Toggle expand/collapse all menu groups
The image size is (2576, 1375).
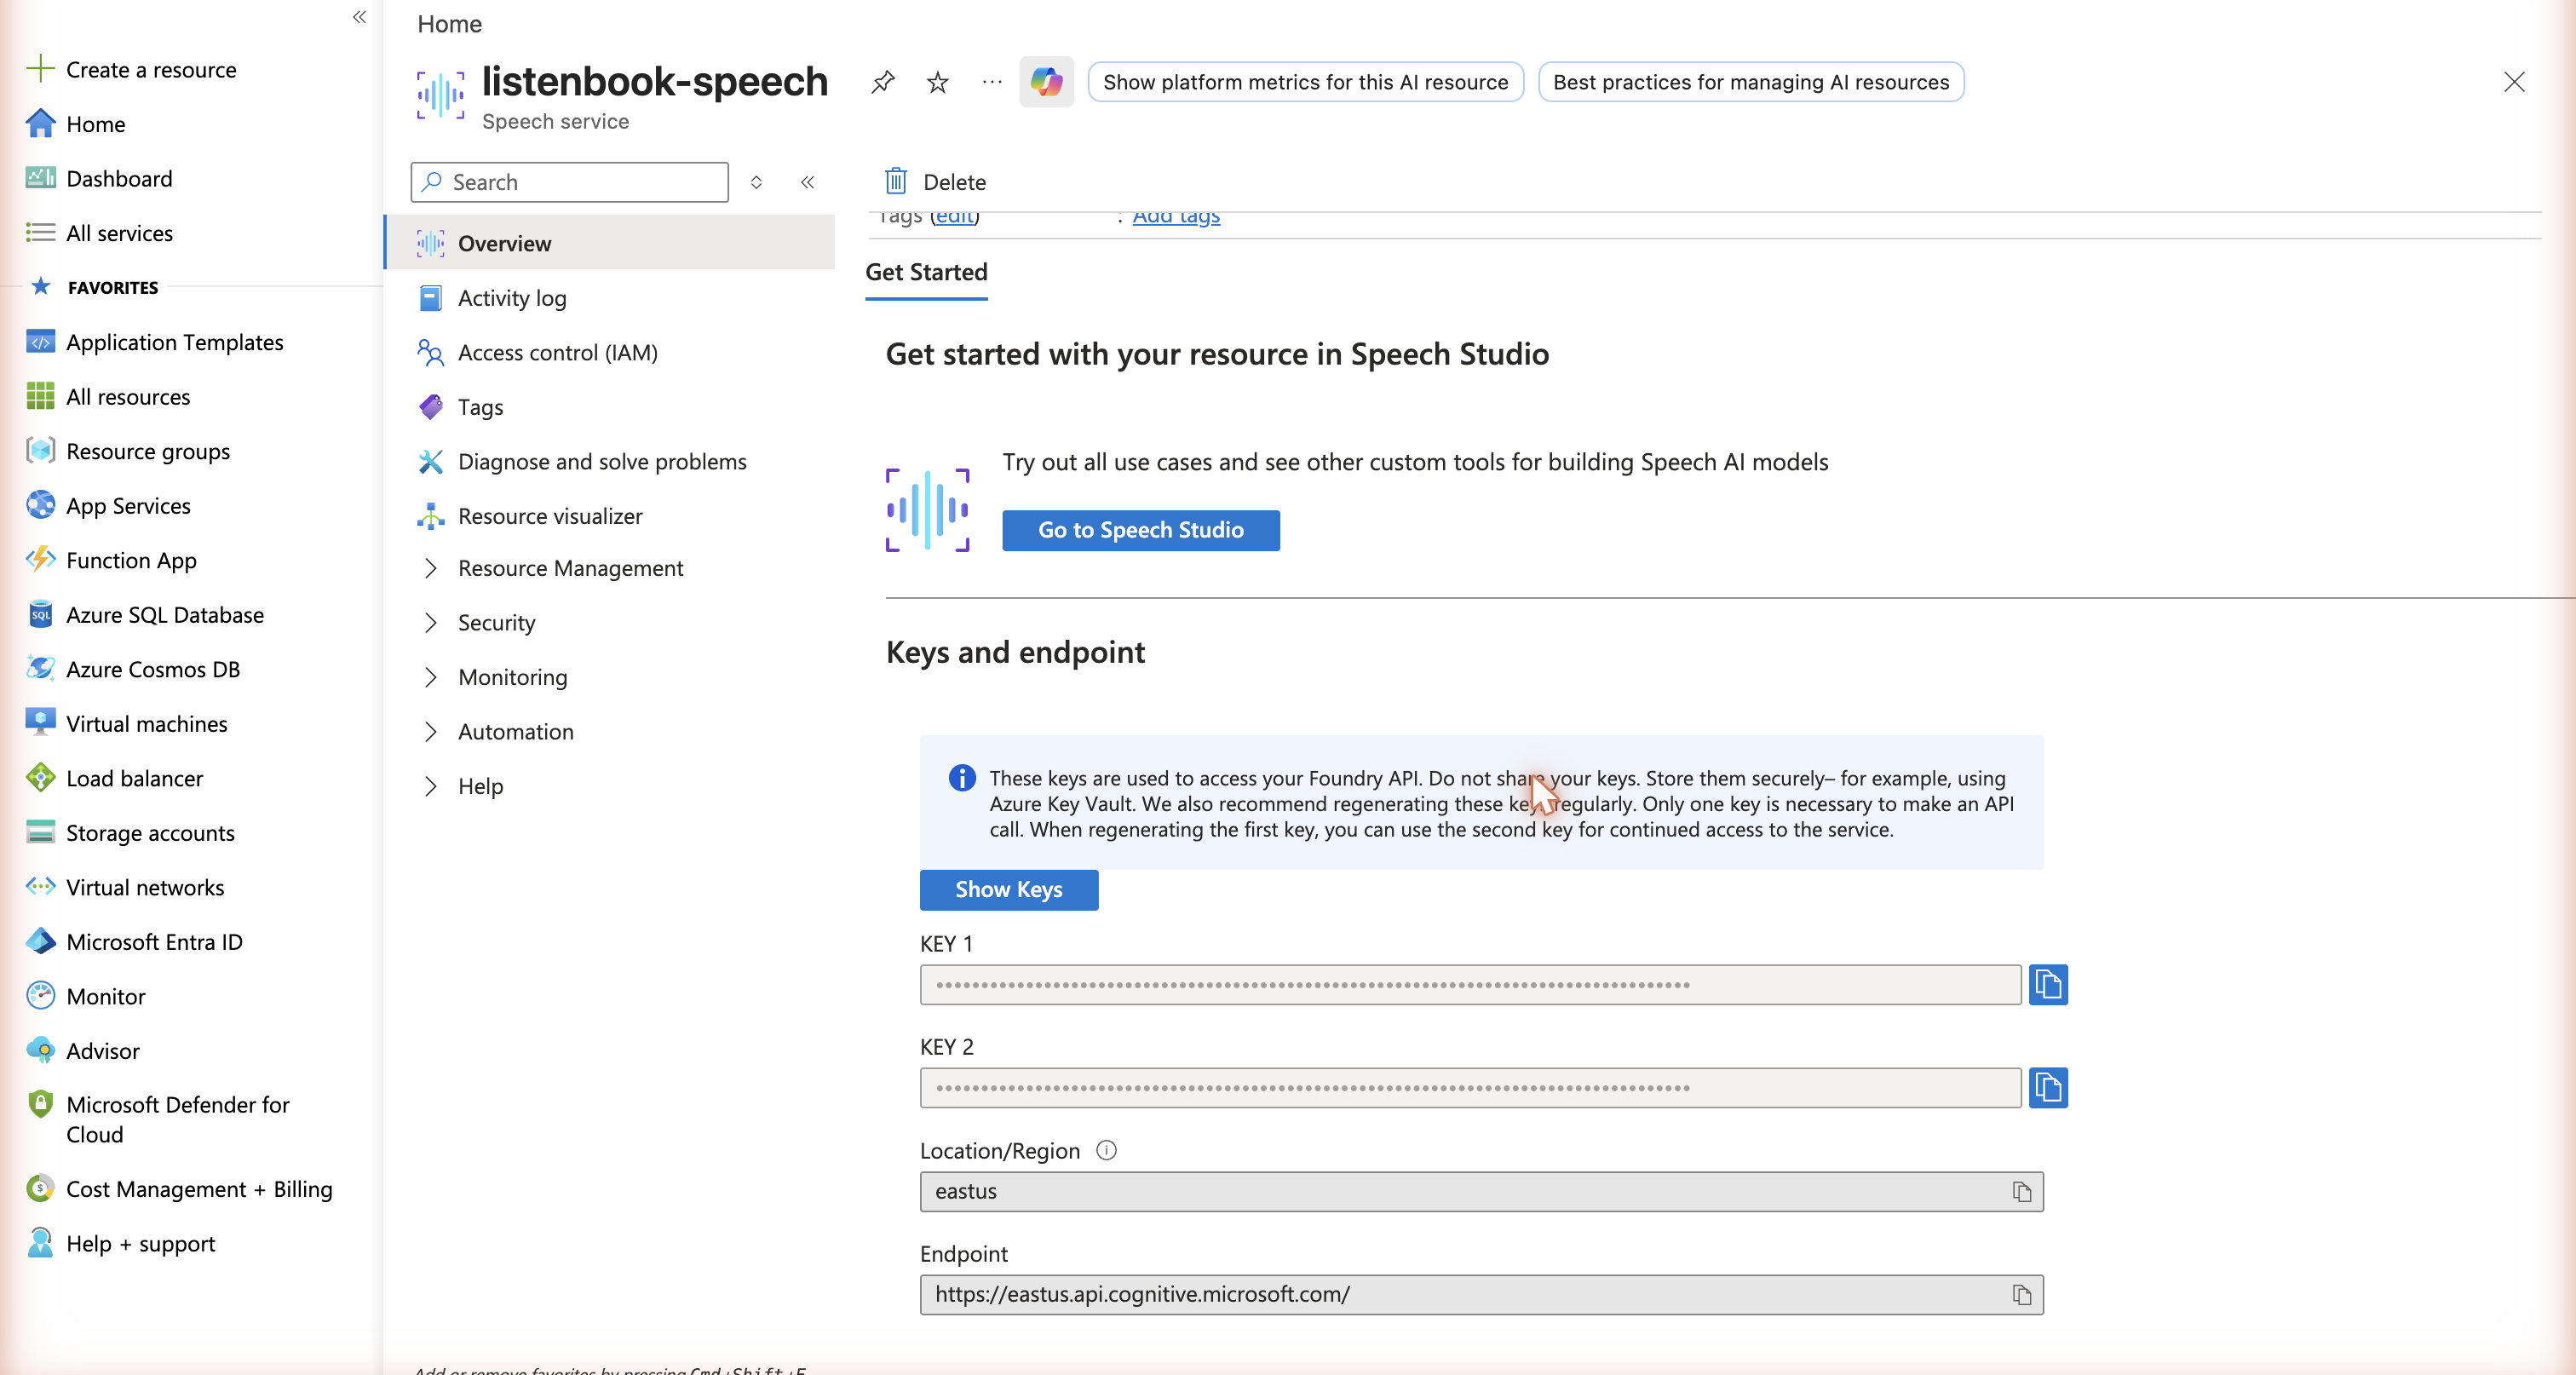(756, 182)
